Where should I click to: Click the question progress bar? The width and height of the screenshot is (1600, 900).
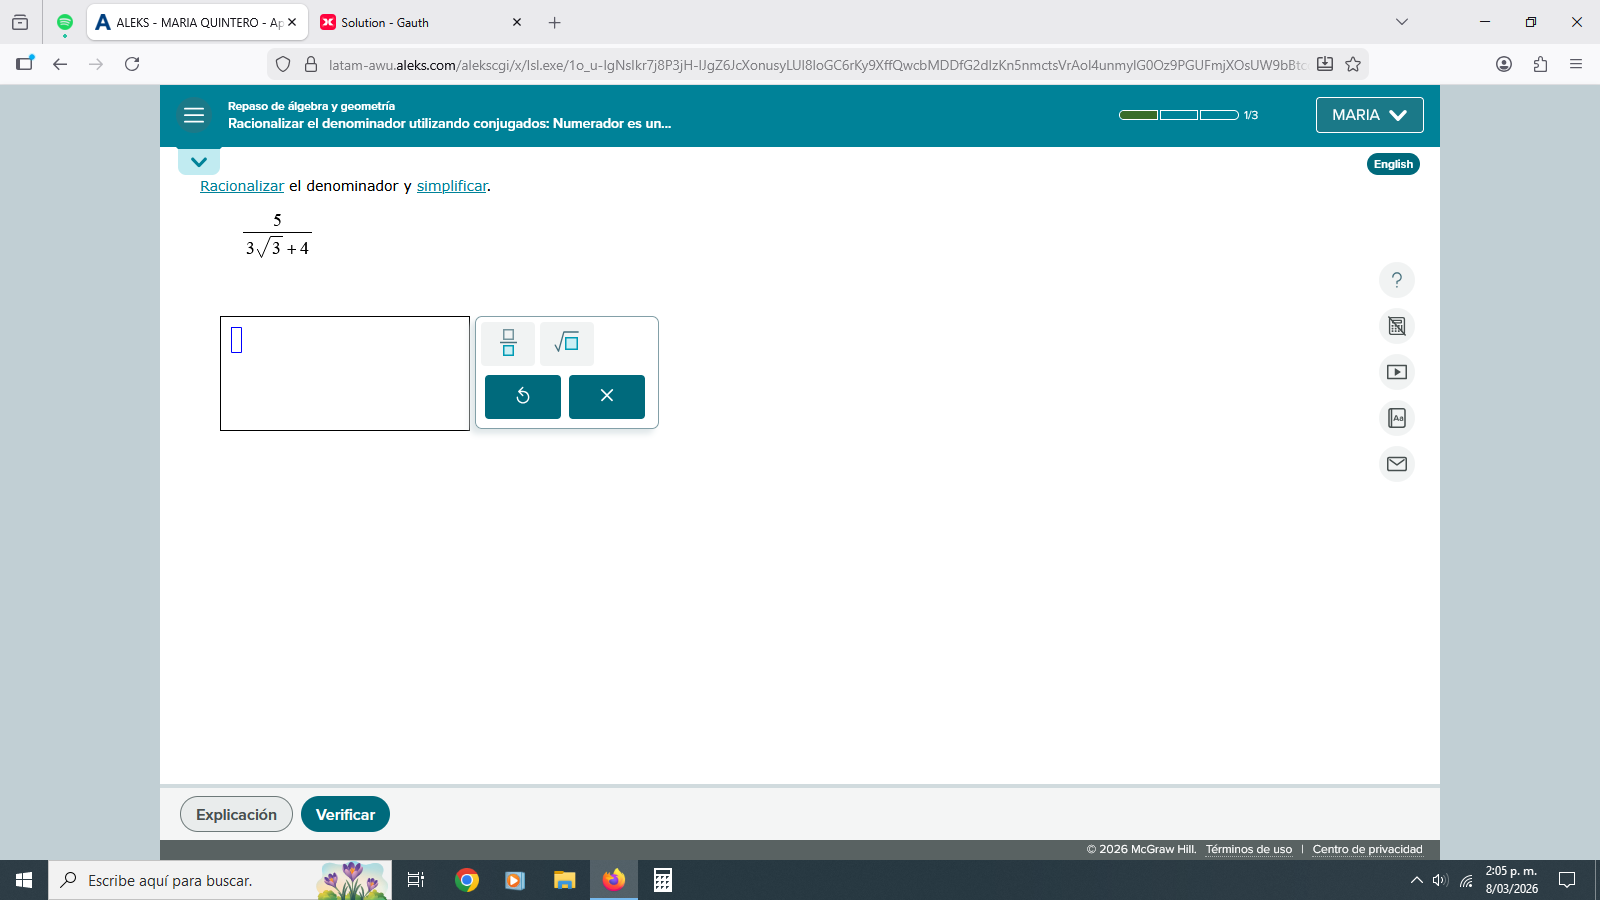[1178, 115]
